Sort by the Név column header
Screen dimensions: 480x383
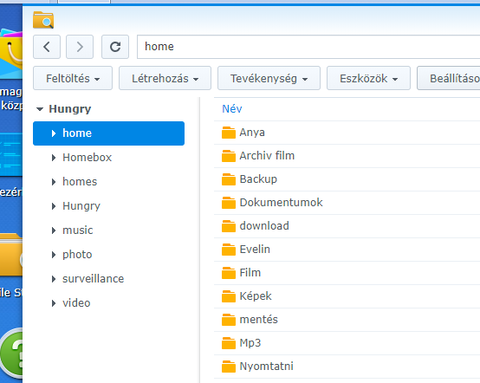pos(232,109)
